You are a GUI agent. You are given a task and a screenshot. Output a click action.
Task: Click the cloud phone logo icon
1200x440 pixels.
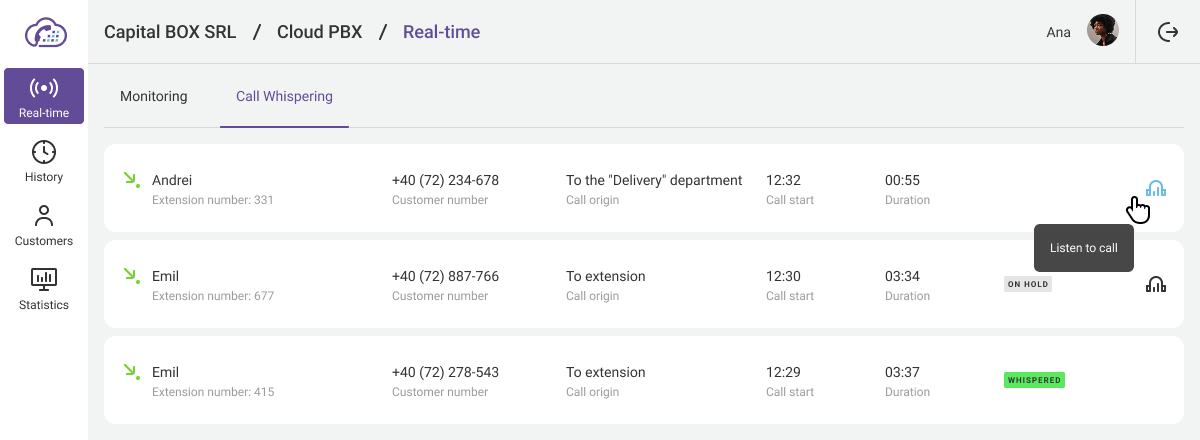(x=44, y=32)
